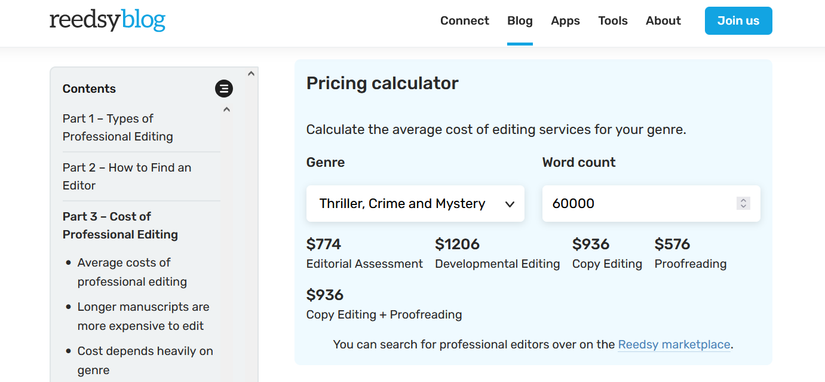The width and height of the screenshot is (825, 382).
Task: Open the Reedsy blog logo homepage
Action: [107, 21]
